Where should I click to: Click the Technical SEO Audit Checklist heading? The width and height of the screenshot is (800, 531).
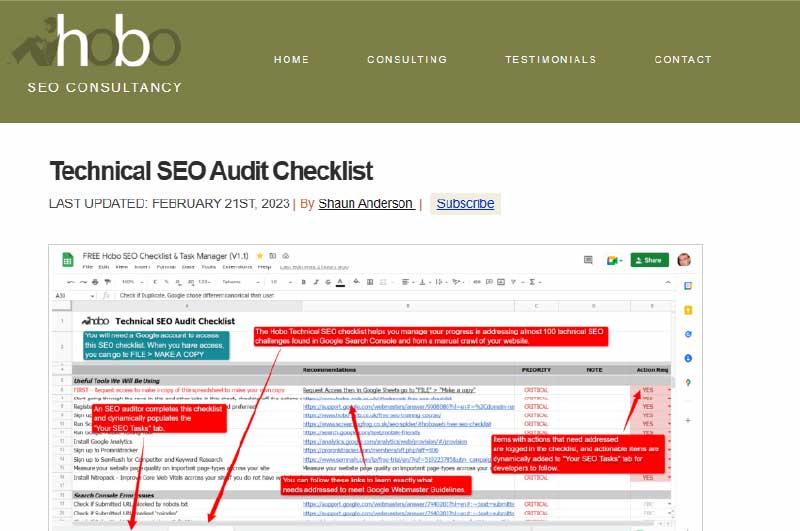click(211, 171)
